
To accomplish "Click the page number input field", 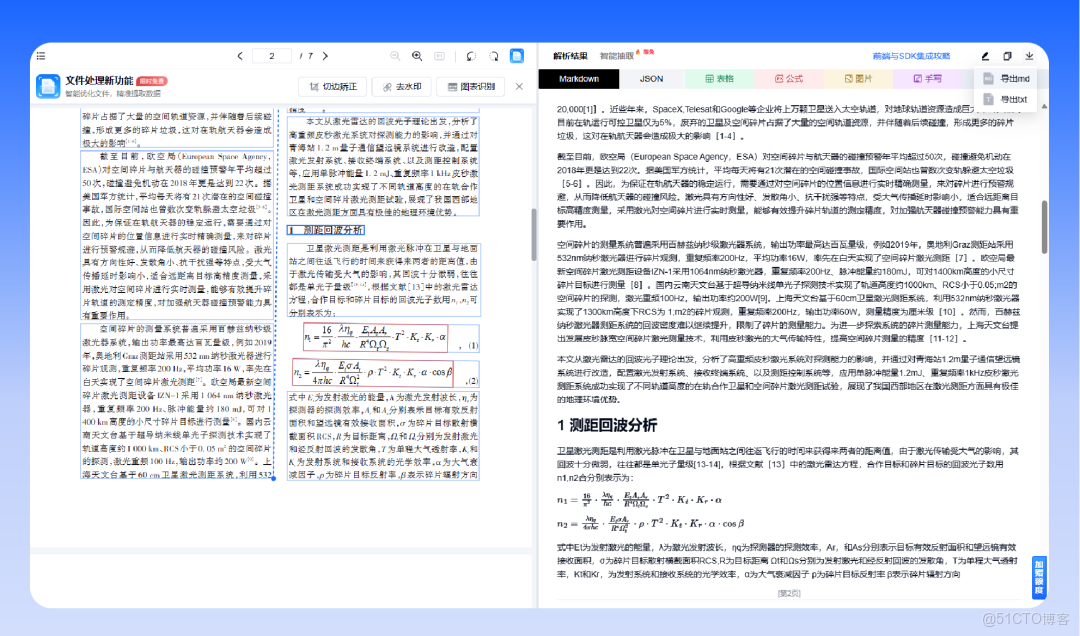I will click(x=272, y=56).
